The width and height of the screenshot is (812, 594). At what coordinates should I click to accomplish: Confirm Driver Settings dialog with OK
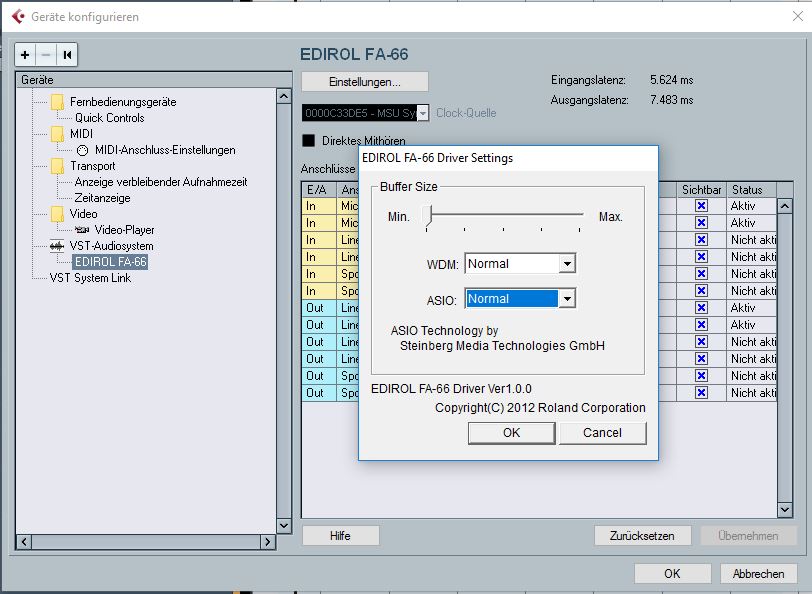point(512,433)
